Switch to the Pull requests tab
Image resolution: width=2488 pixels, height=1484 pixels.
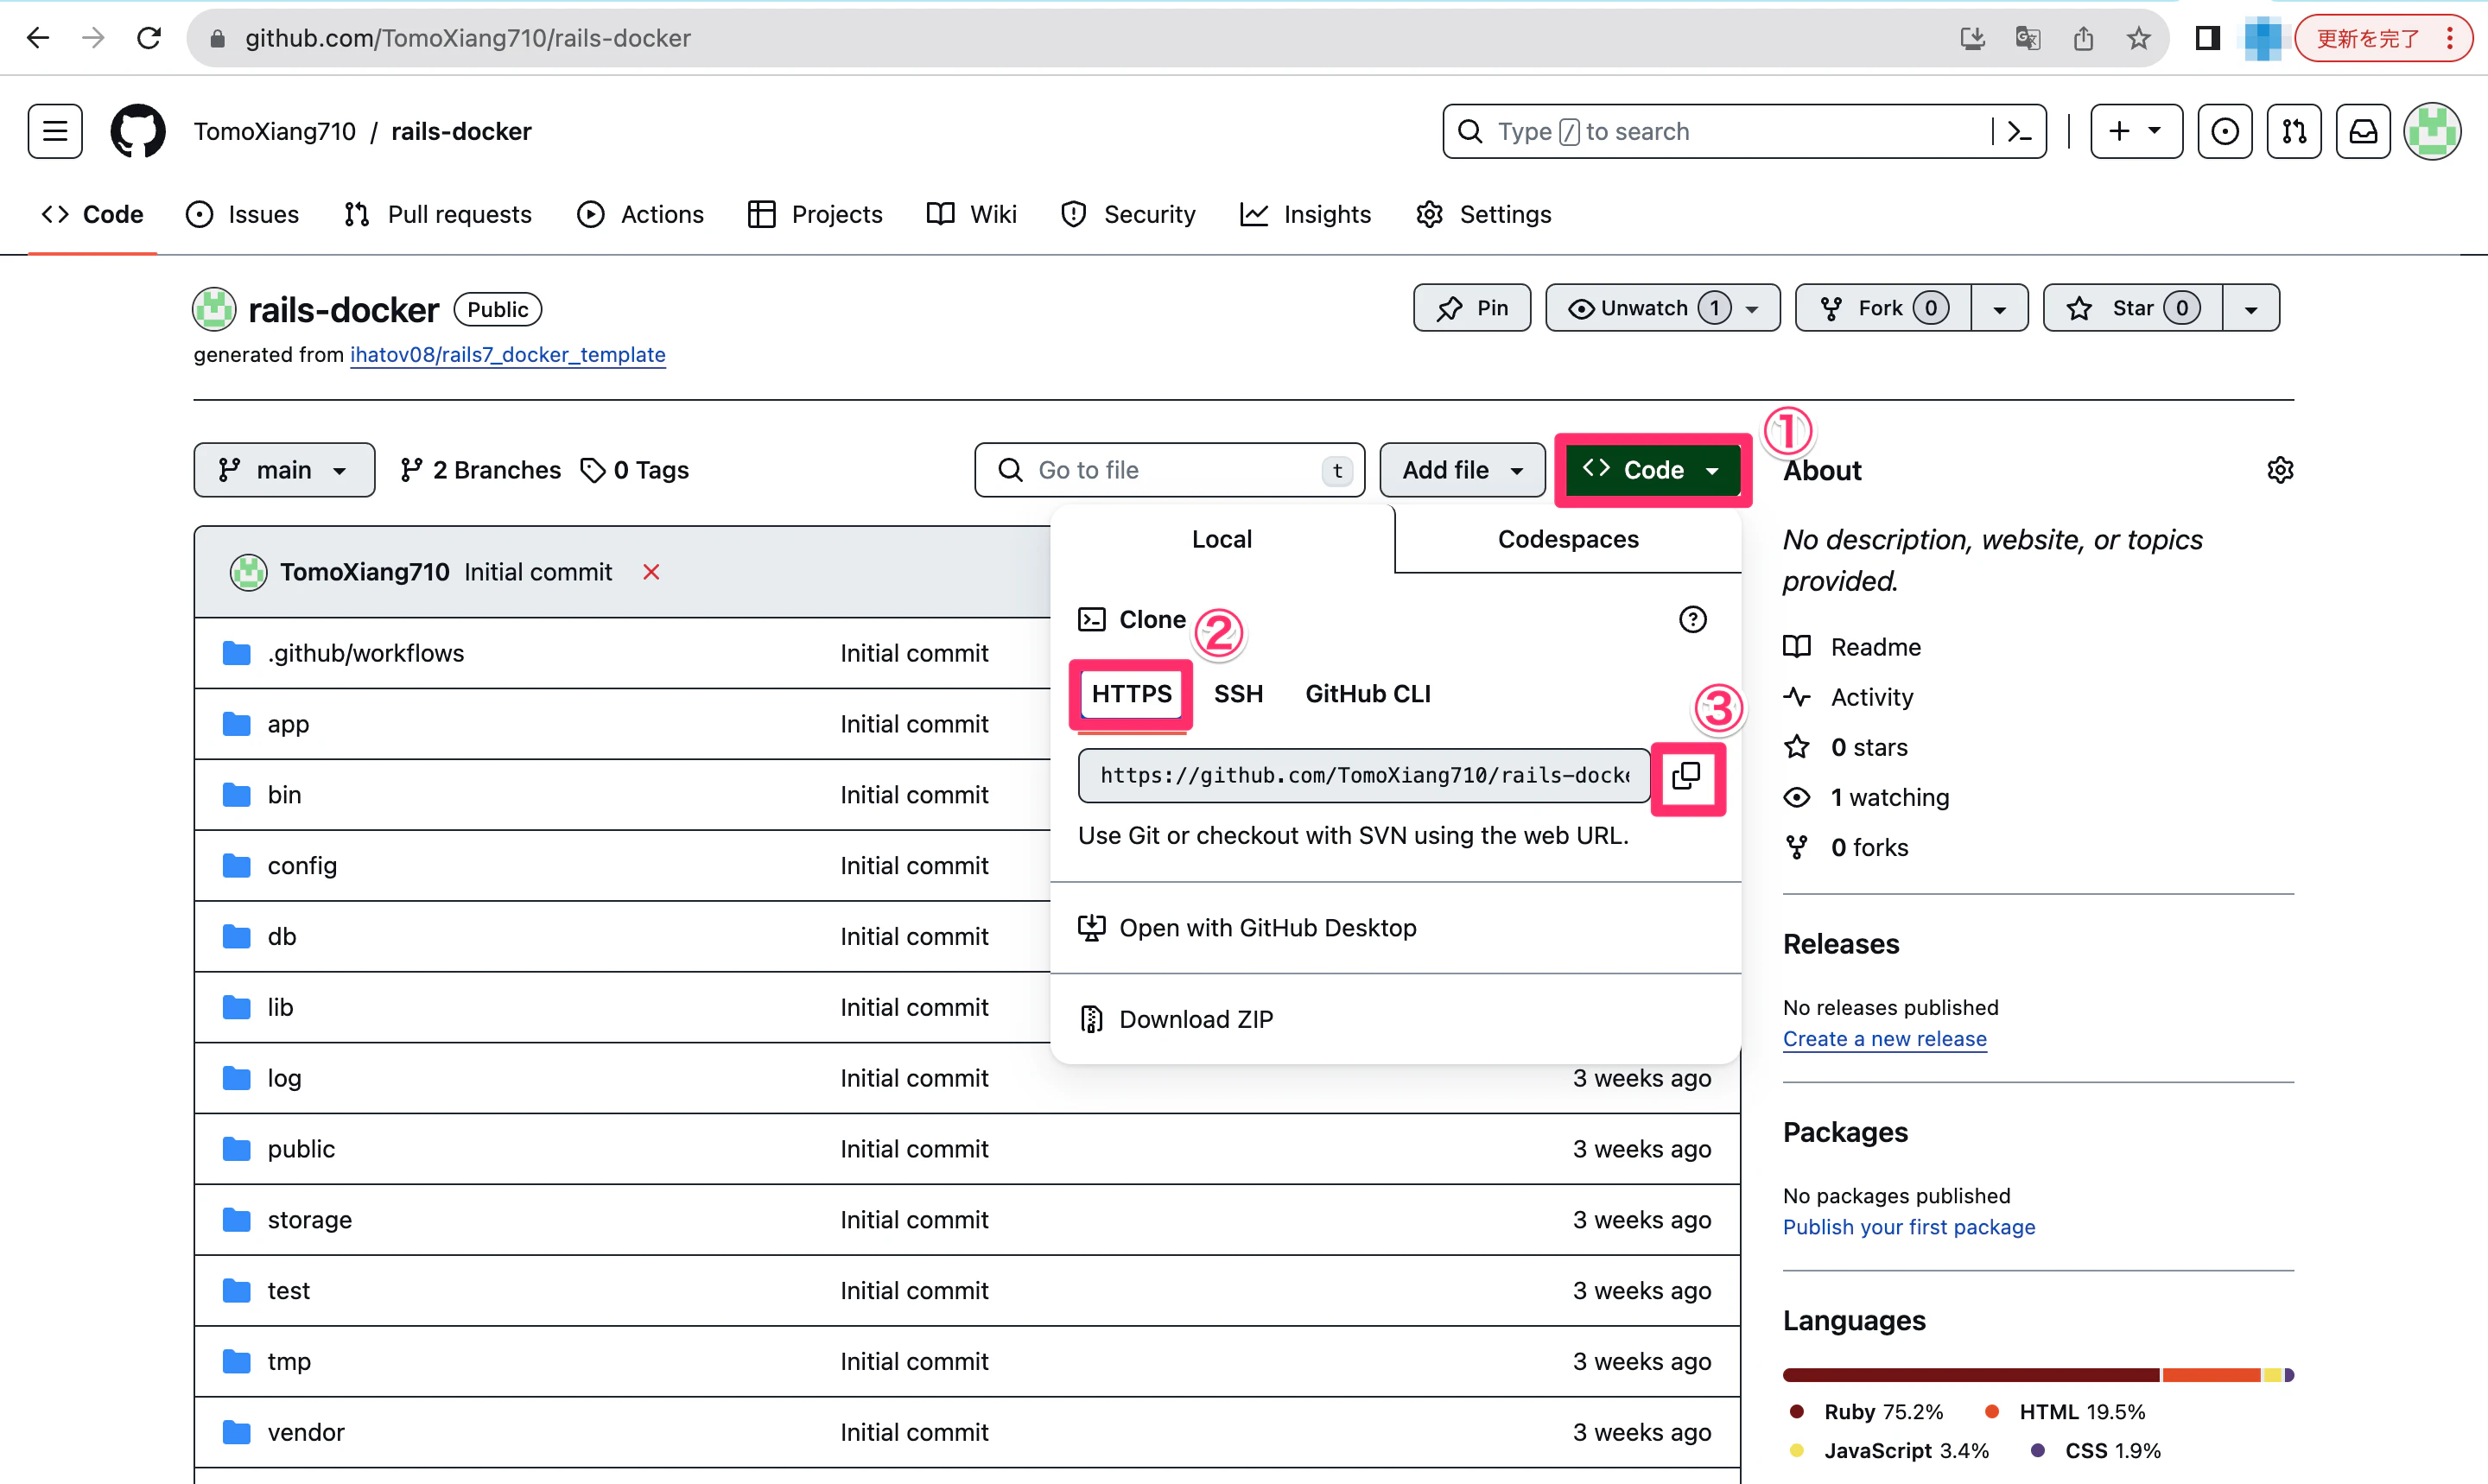(x=438, y=214)
